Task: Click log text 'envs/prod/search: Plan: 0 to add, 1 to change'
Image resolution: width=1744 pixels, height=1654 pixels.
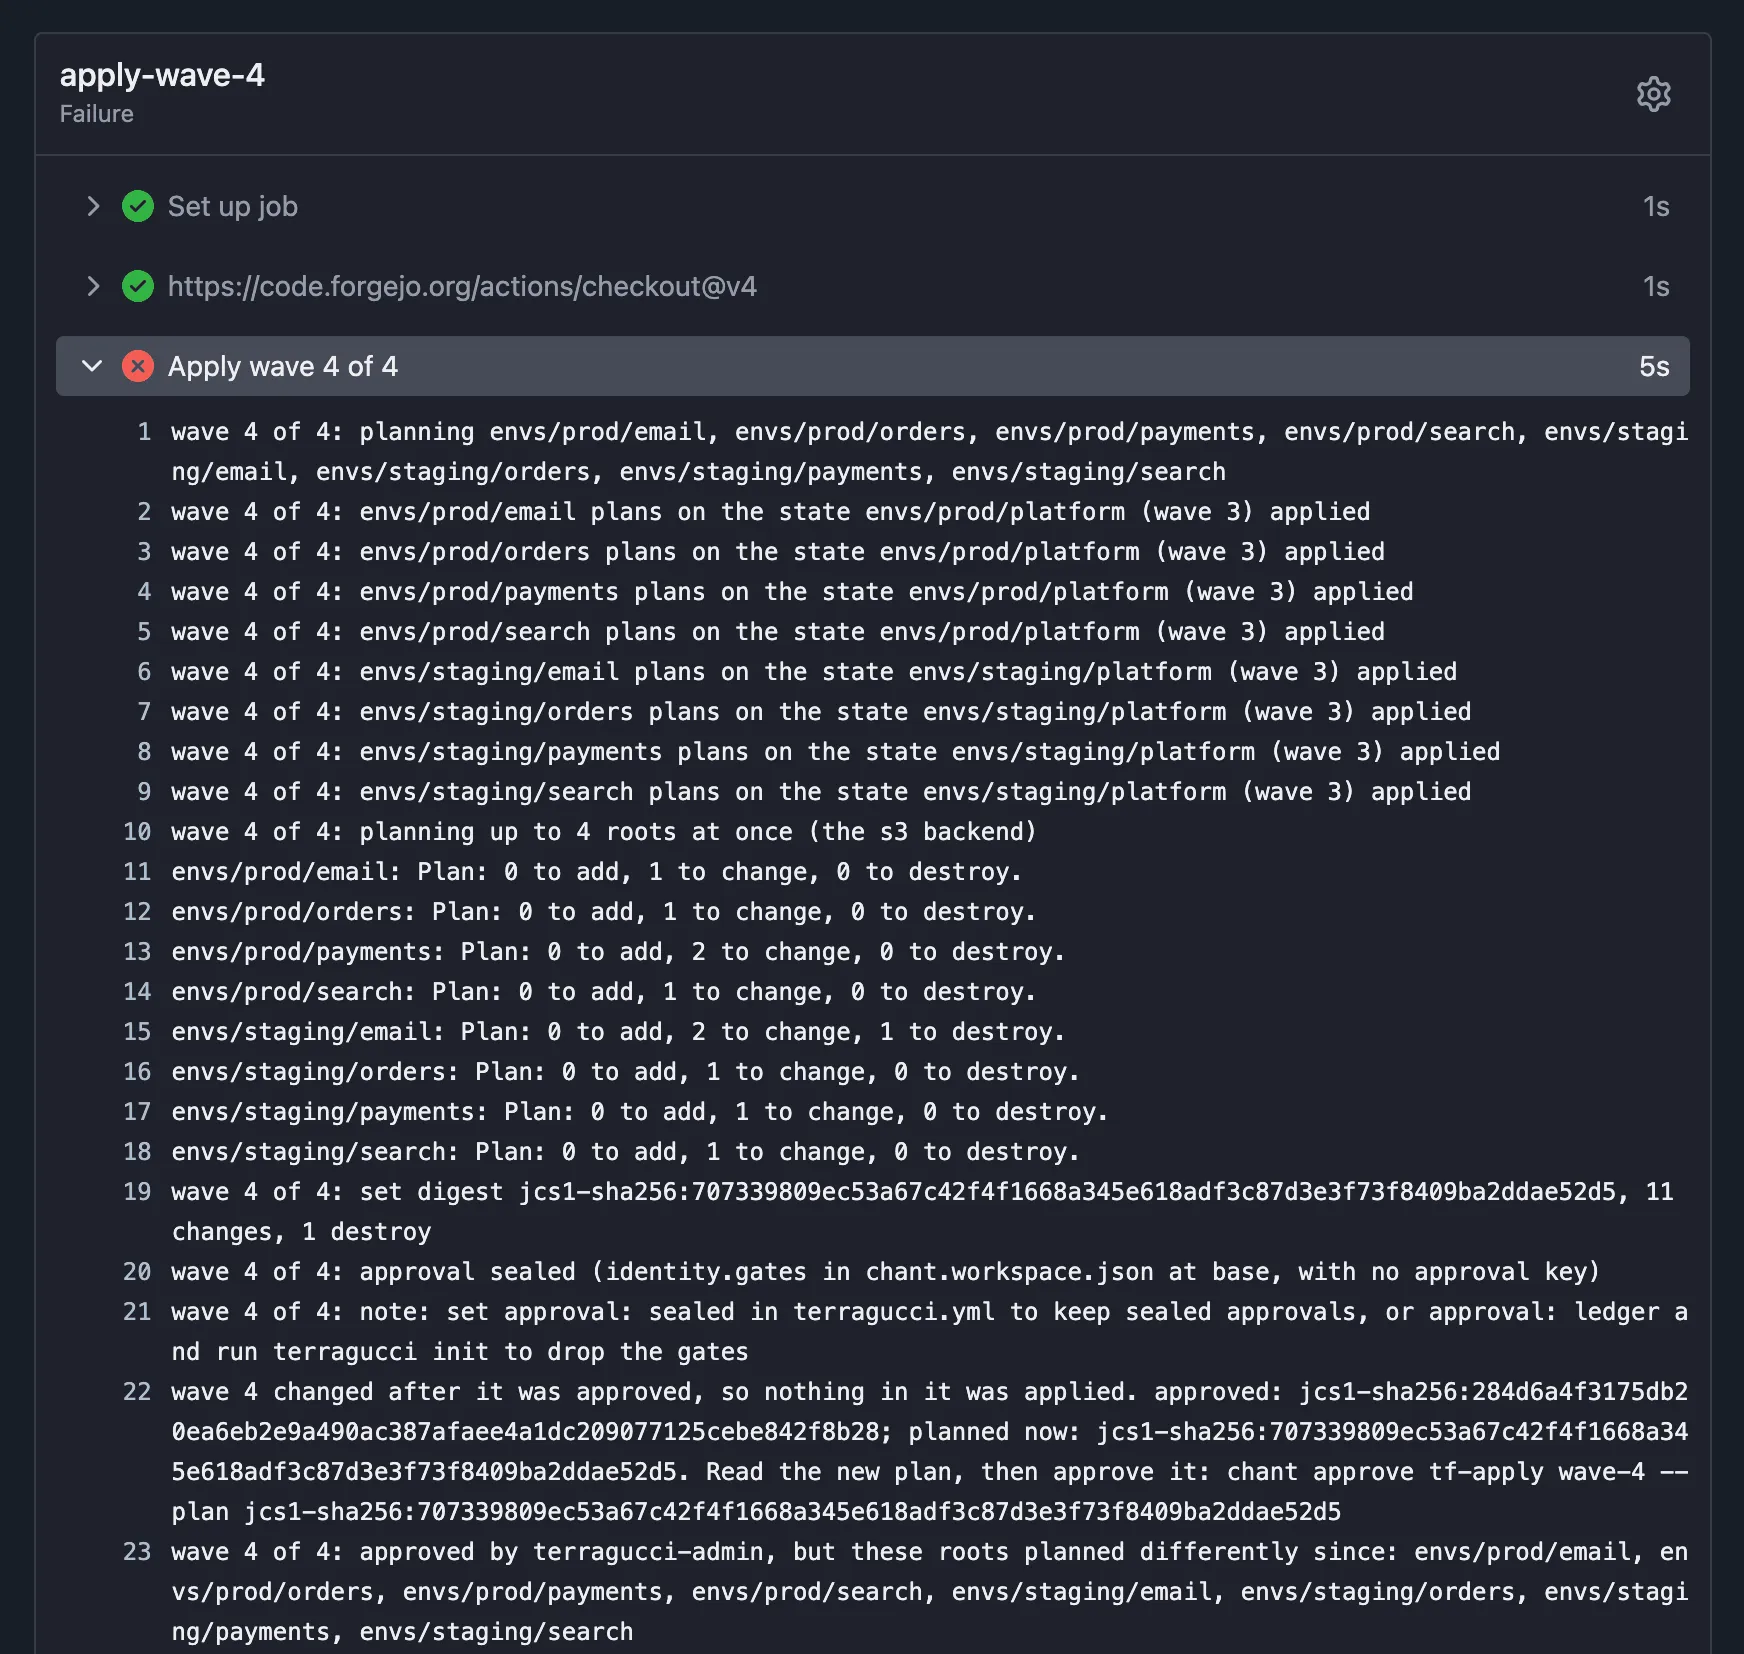Action: point(502,992)
